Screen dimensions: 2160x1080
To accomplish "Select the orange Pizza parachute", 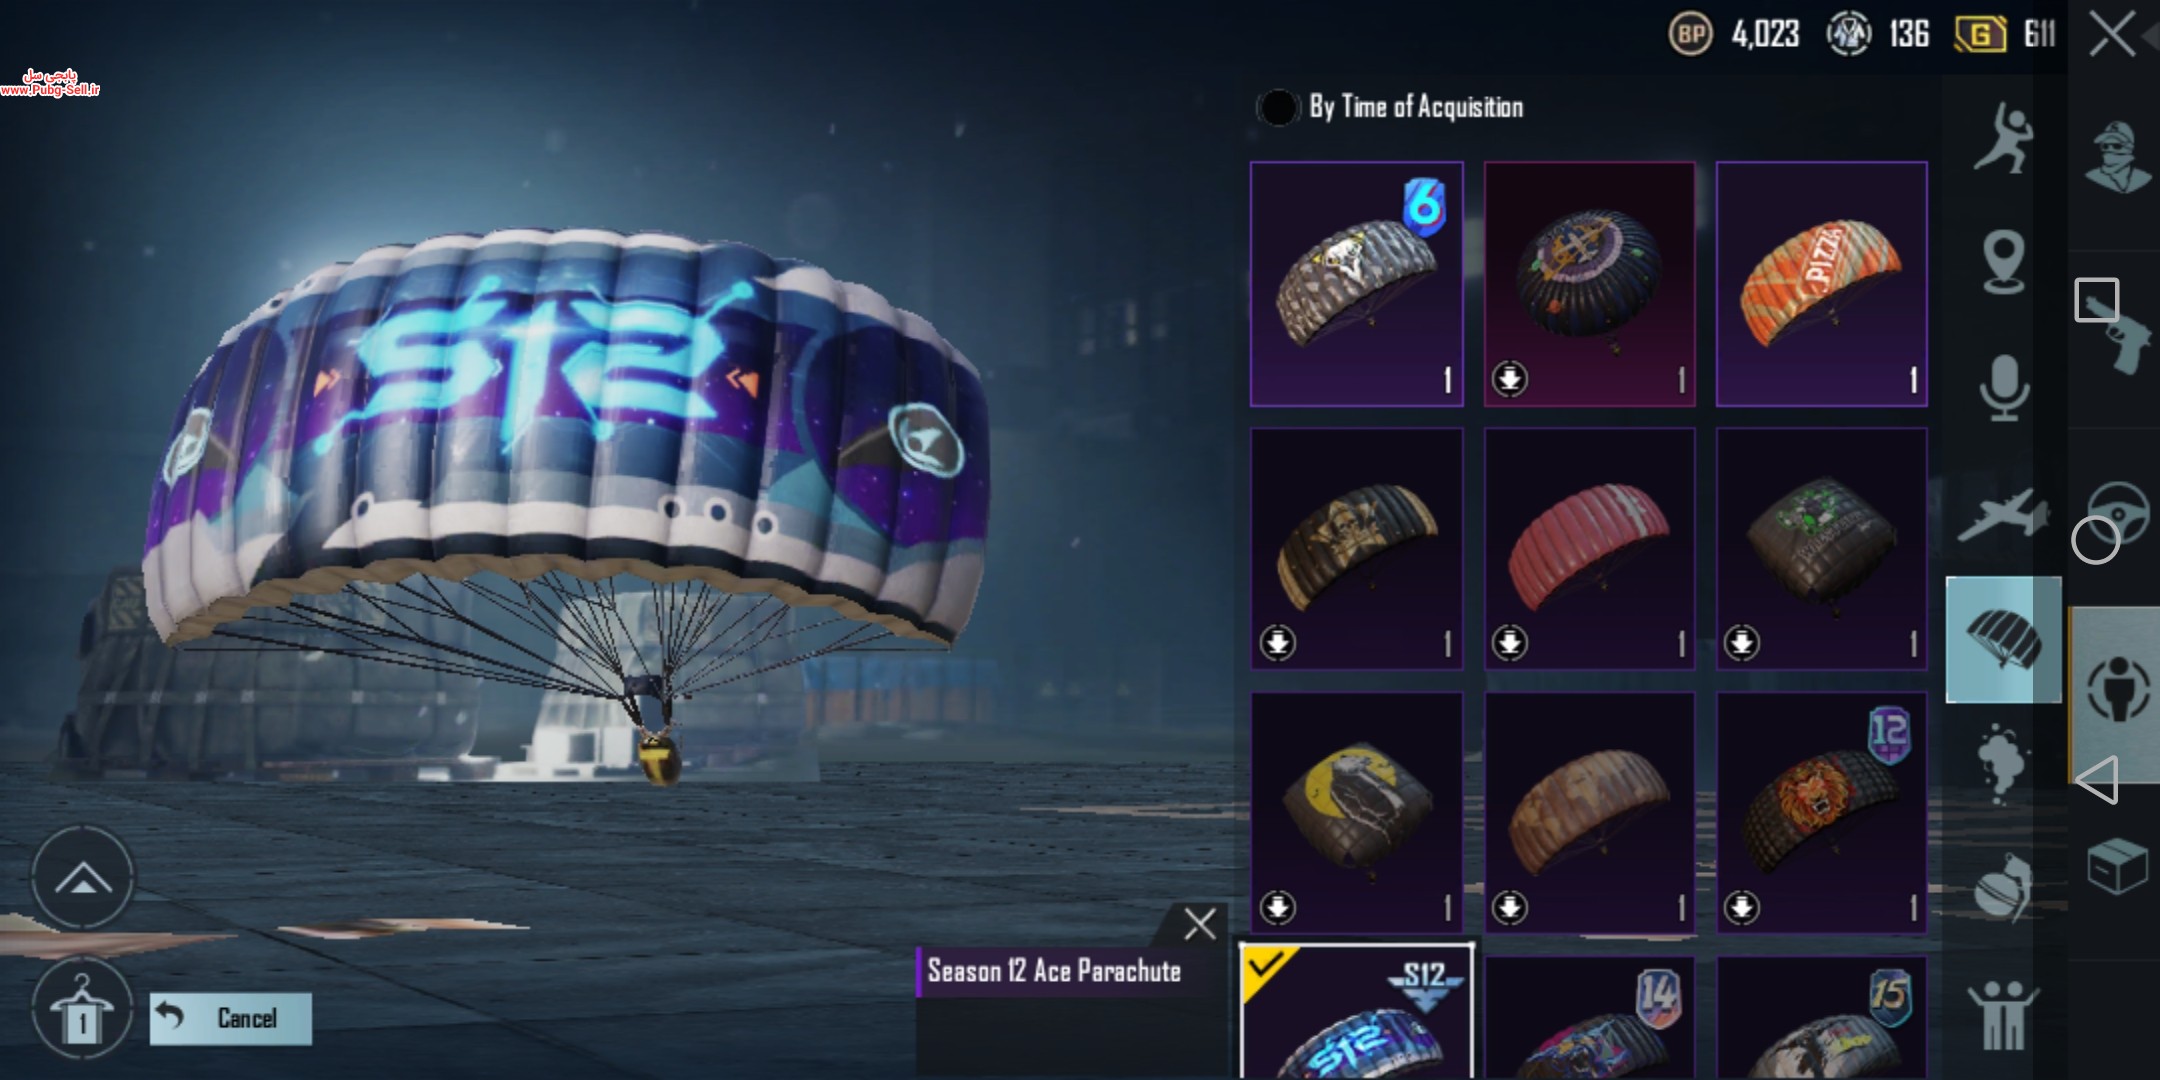I will click(1822, 284).
